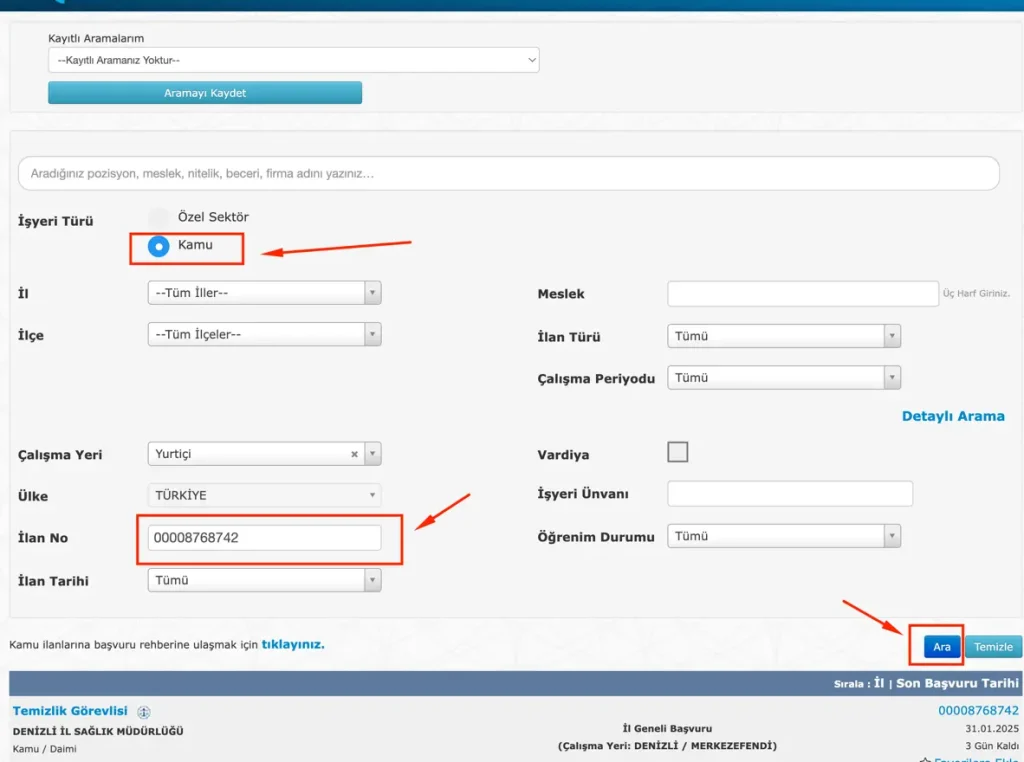Open the Çalışma Periyodu dropdown
The image size is (1024, 762).
783,378
